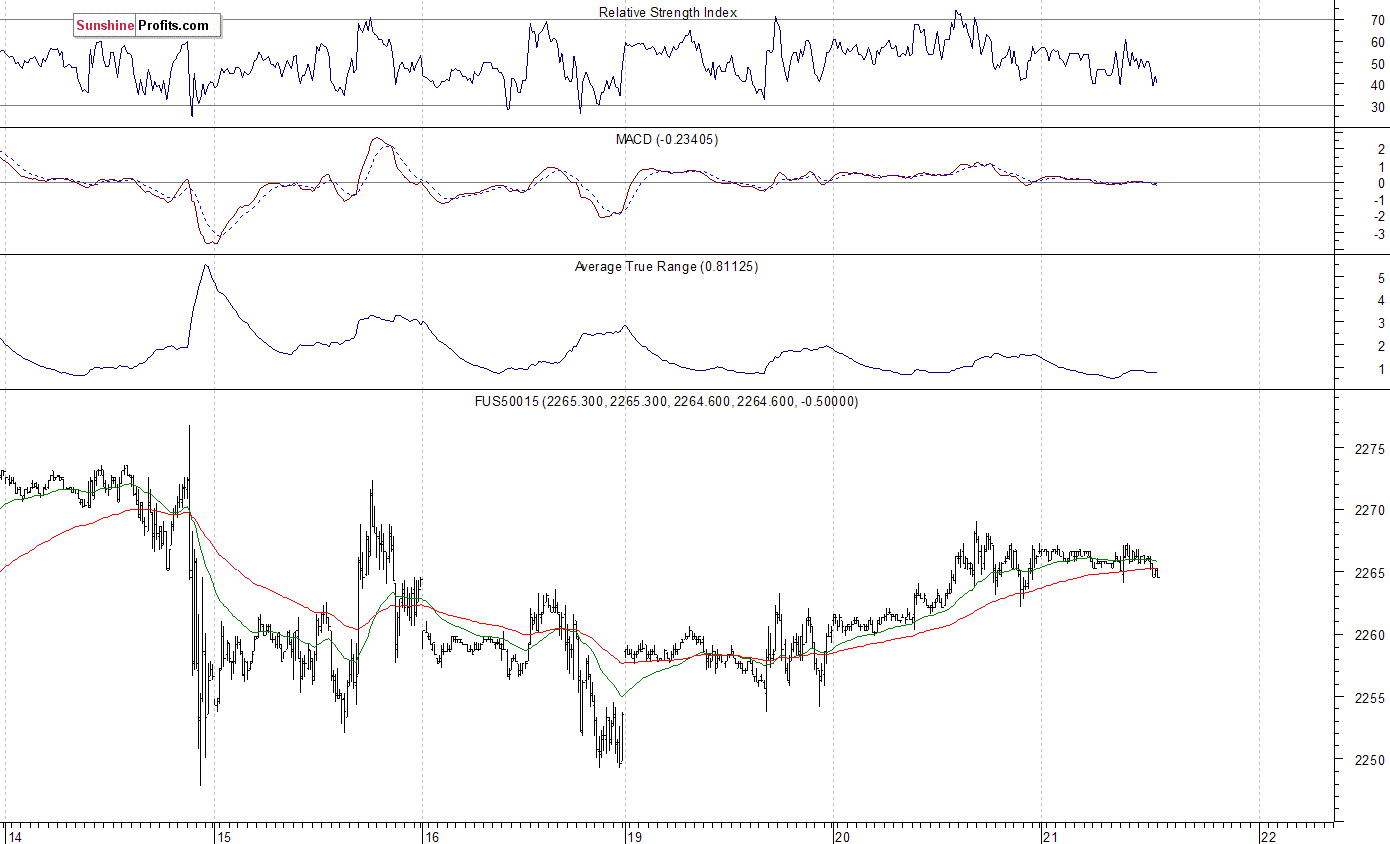Screen dimensions: 1390x844
Task: Select the FUS50015 price chart title
Action: (666, 401)
